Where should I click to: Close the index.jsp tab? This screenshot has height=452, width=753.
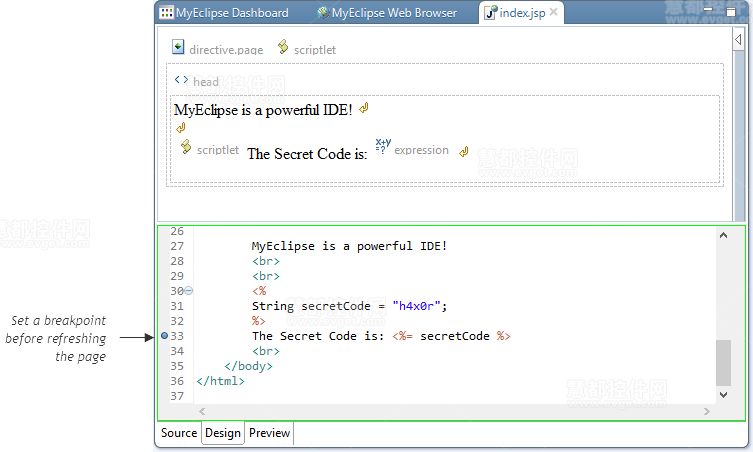pyautogui.click(x=554, y=12)
